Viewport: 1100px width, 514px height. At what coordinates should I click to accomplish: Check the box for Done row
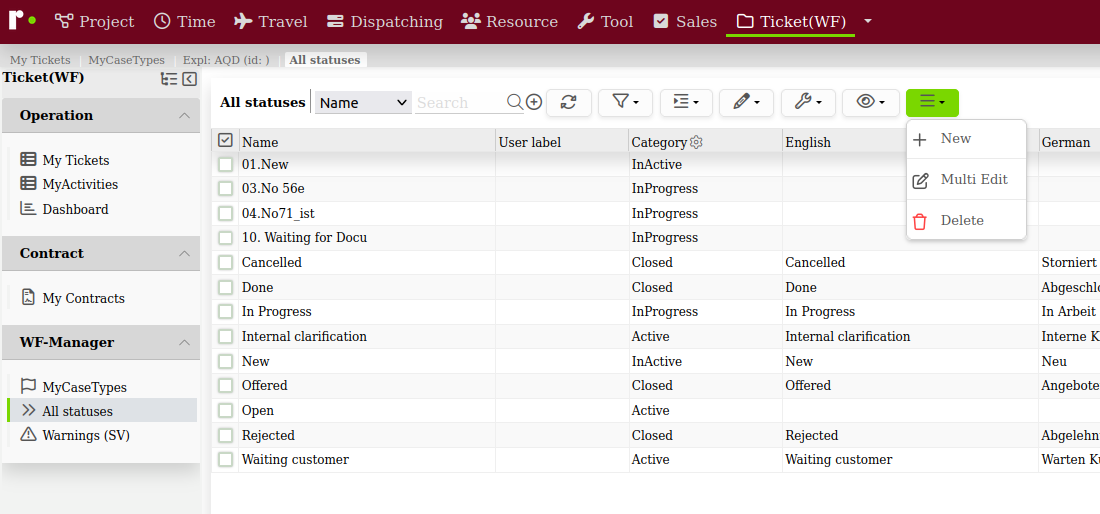[225, 288]
